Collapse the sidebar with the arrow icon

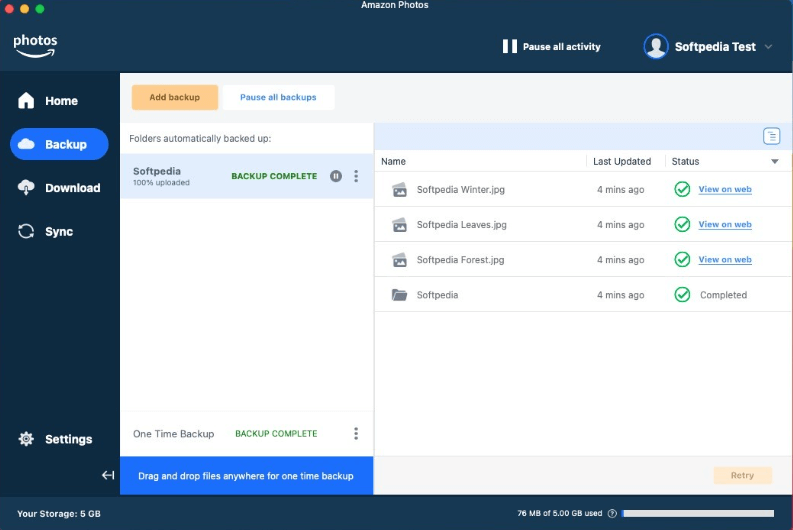pos(108,475)
